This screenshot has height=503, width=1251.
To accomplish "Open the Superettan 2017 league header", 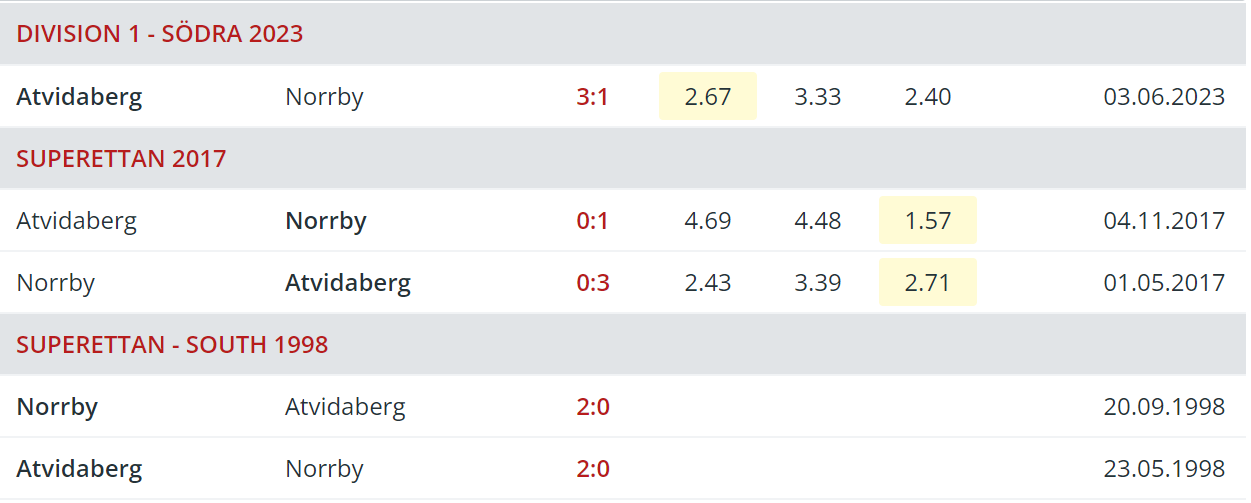I will pyautogui.click(x=623, y=158).
